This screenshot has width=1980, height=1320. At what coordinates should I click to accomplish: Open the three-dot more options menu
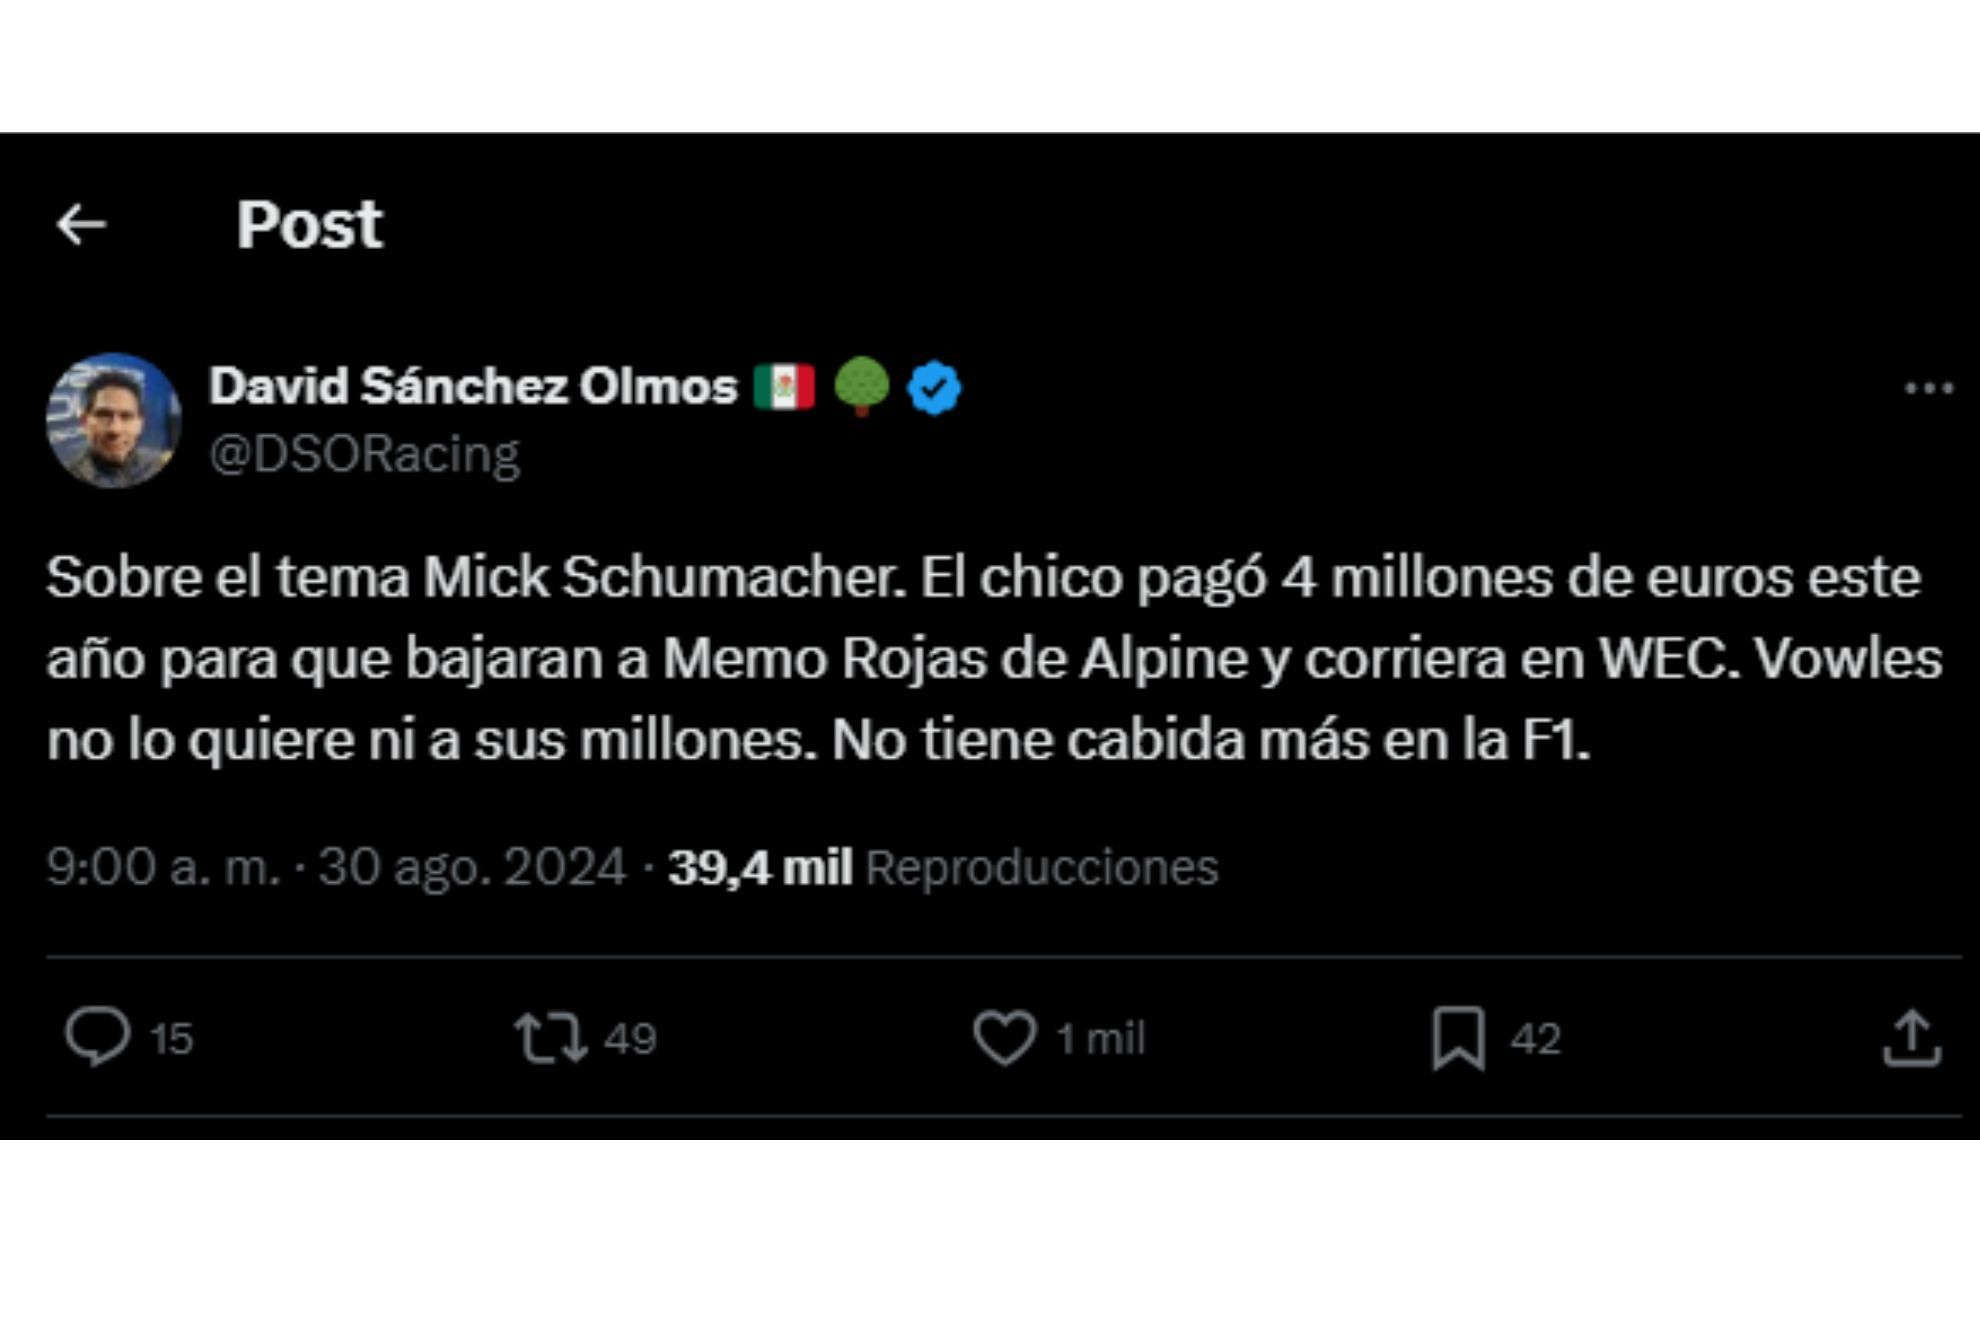pyautogui.click(x=1928, y=388)
